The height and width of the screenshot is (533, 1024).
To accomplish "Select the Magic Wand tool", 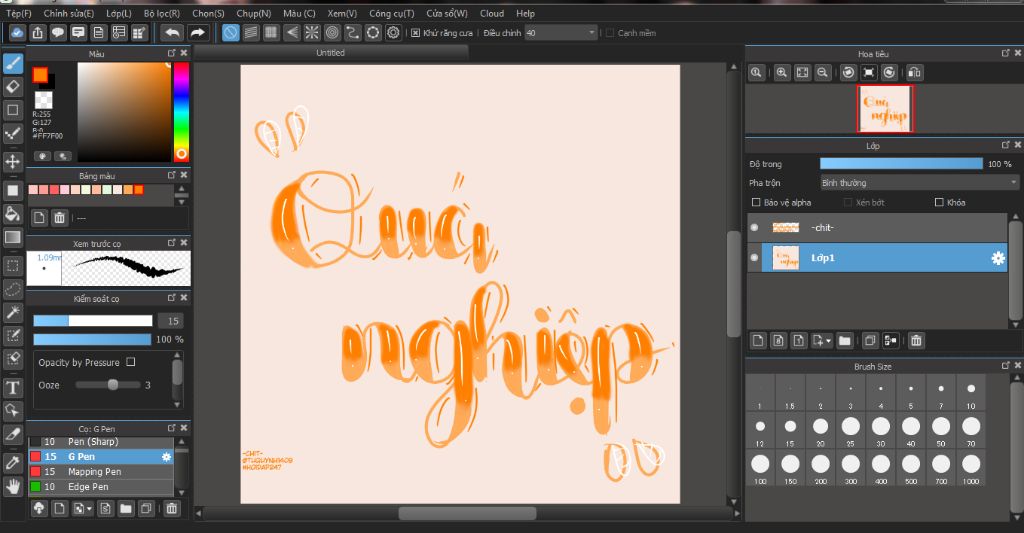I will click(x=13, y=313).
